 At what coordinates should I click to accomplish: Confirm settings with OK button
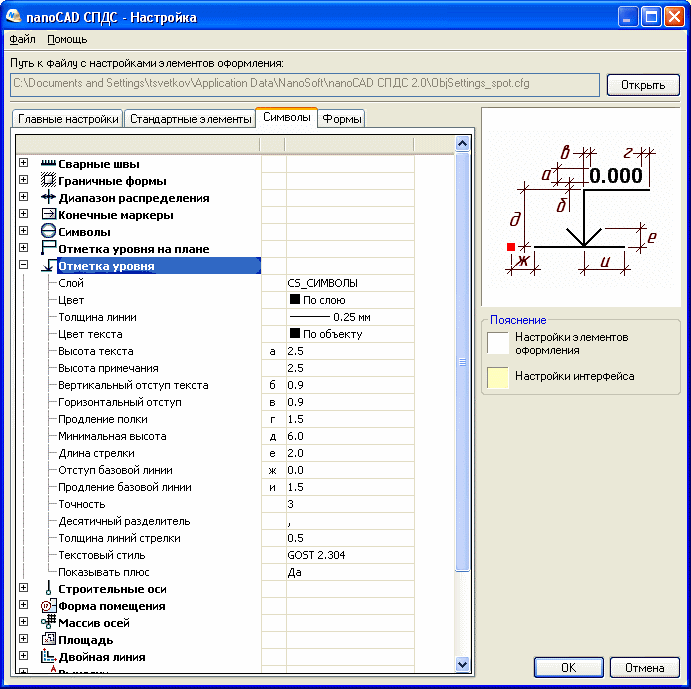[568, 667]
